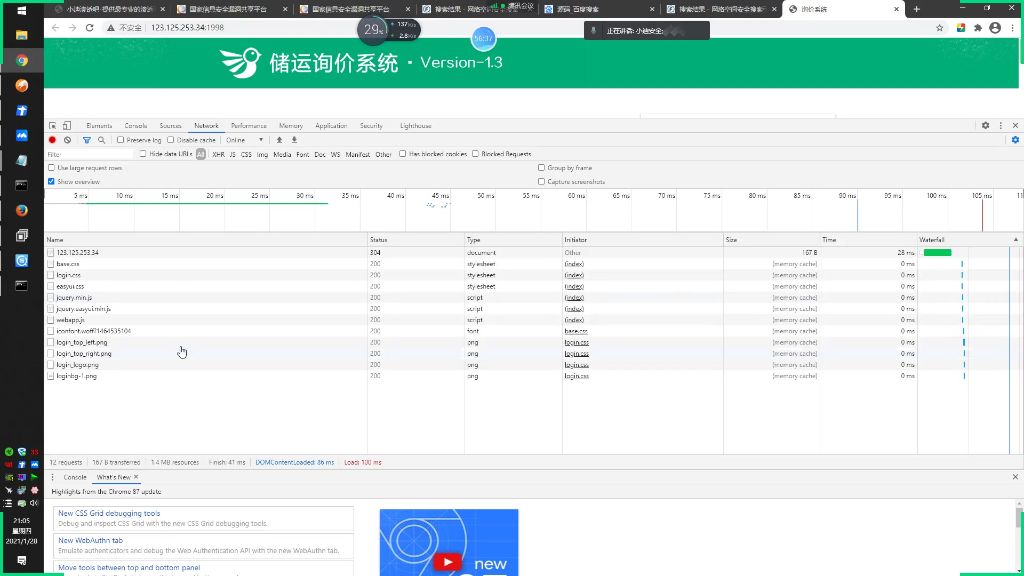Click the Windows Start button

(22, 10)
